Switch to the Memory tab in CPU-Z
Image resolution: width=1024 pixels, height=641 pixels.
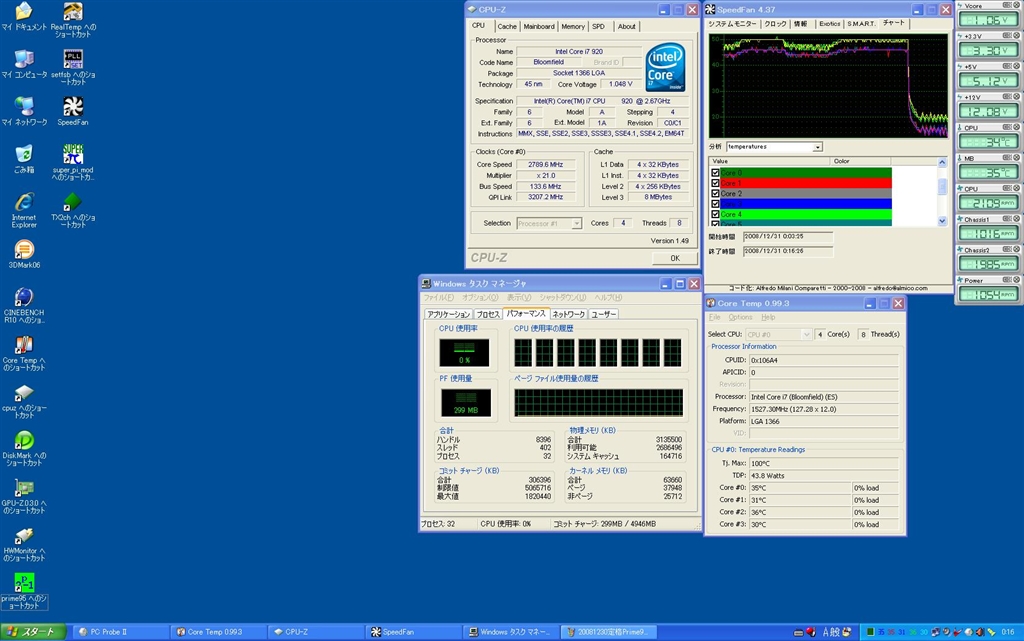click(573, 27)
